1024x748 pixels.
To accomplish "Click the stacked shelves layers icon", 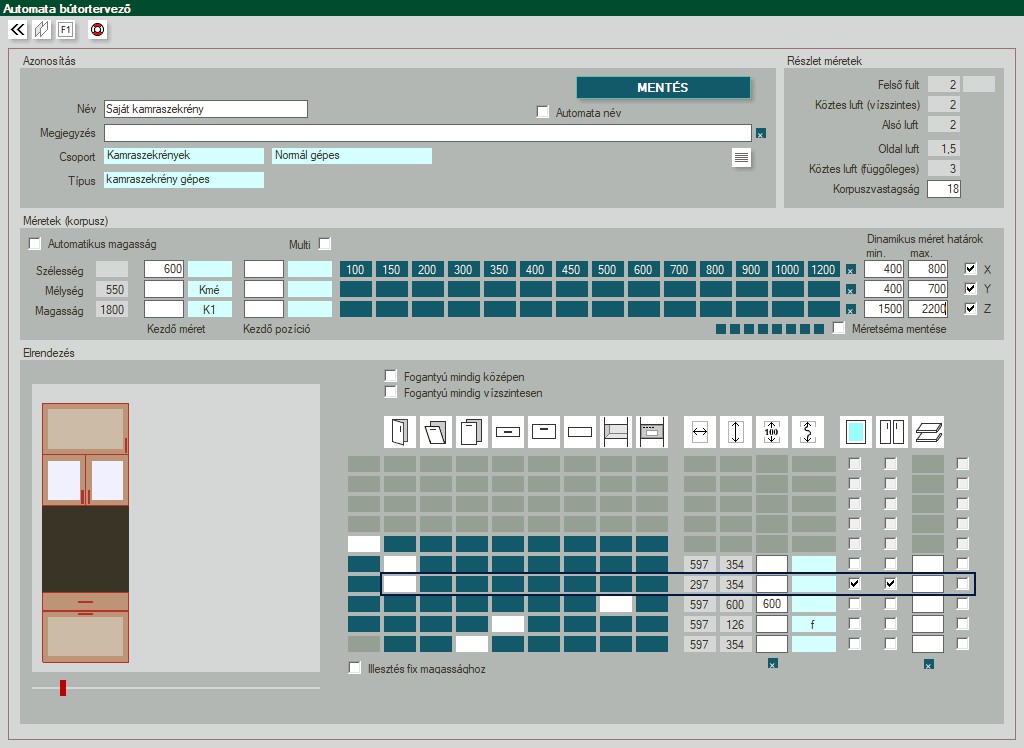I will pos(928,432).
